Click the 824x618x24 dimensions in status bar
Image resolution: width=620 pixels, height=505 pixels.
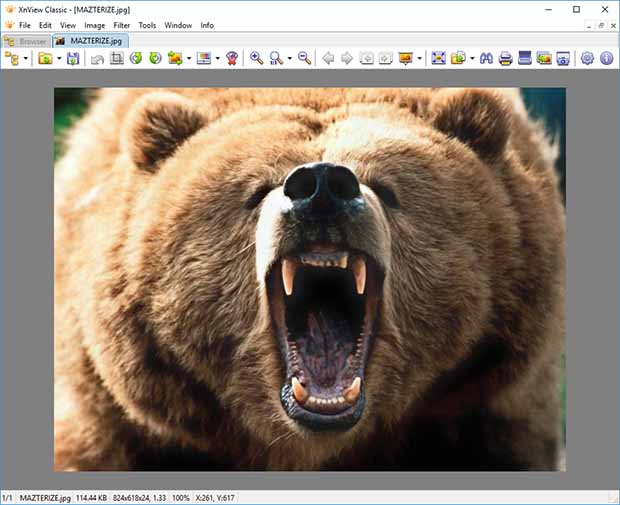pyautogui.click(x=139, y=498)
